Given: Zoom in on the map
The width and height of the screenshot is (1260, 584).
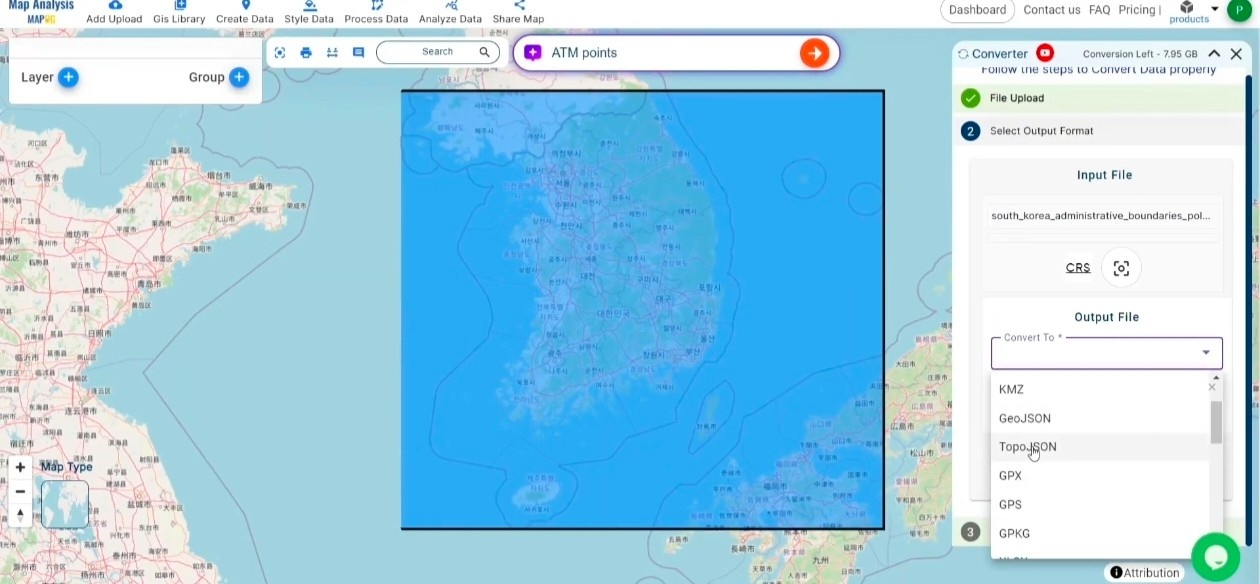Looking at the screenshot, I should coord(20,466).
